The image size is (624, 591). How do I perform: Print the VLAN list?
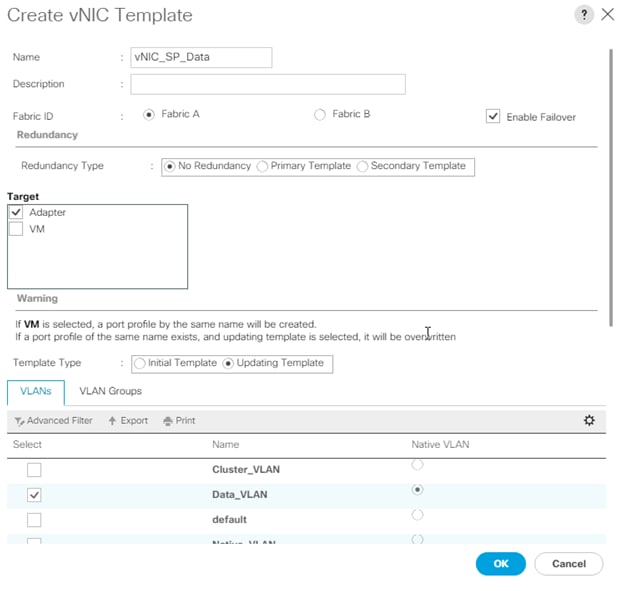179,421
